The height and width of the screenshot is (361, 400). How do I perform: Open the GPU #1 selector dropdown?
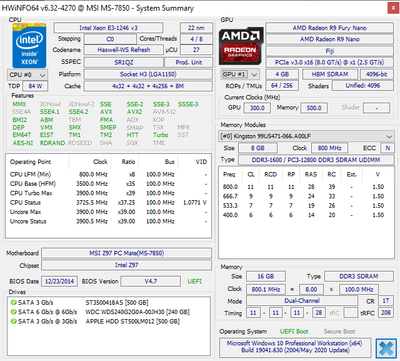click(x=240, y=74)
